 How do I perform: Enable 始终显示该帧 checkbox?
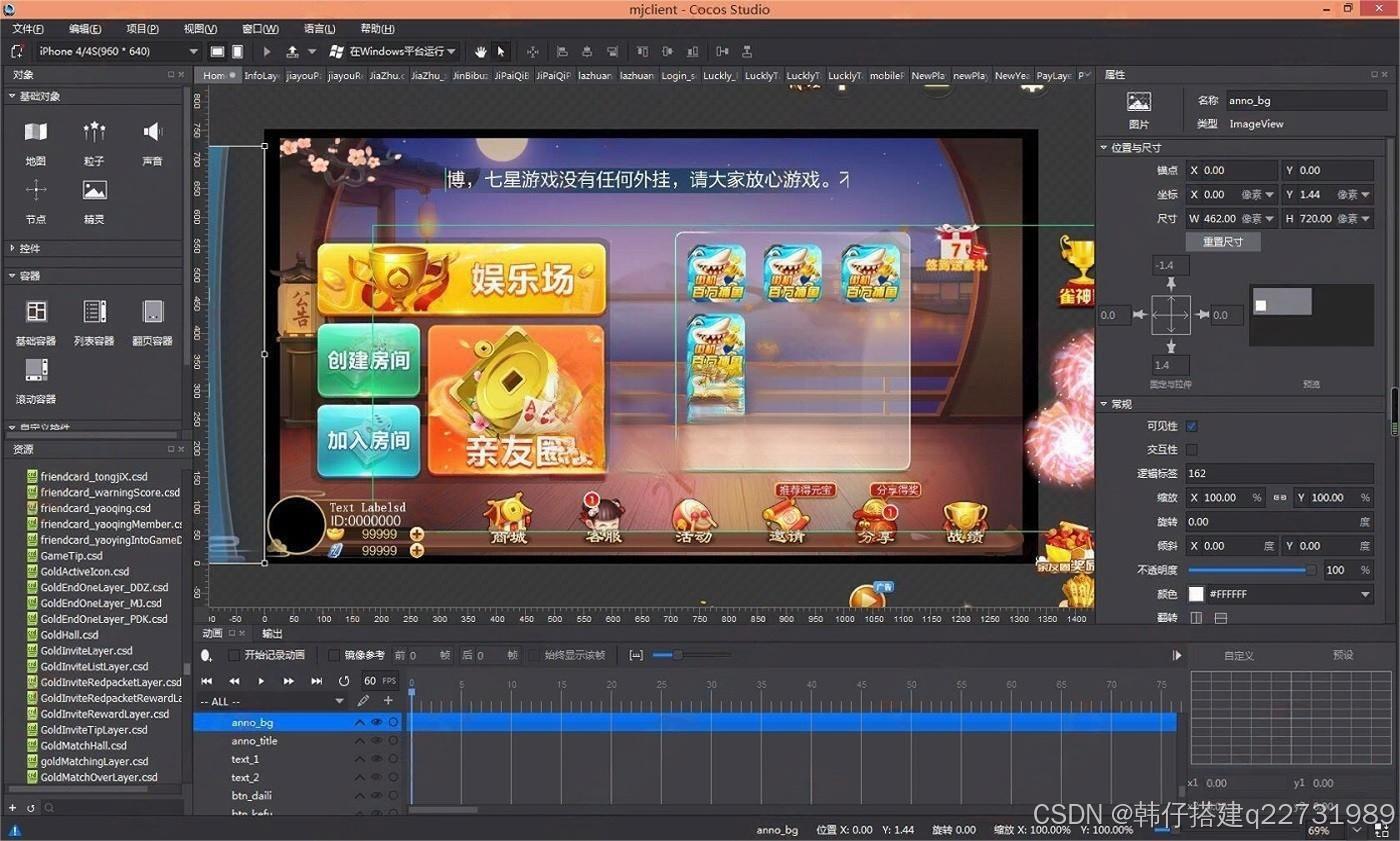pos(533,655)
